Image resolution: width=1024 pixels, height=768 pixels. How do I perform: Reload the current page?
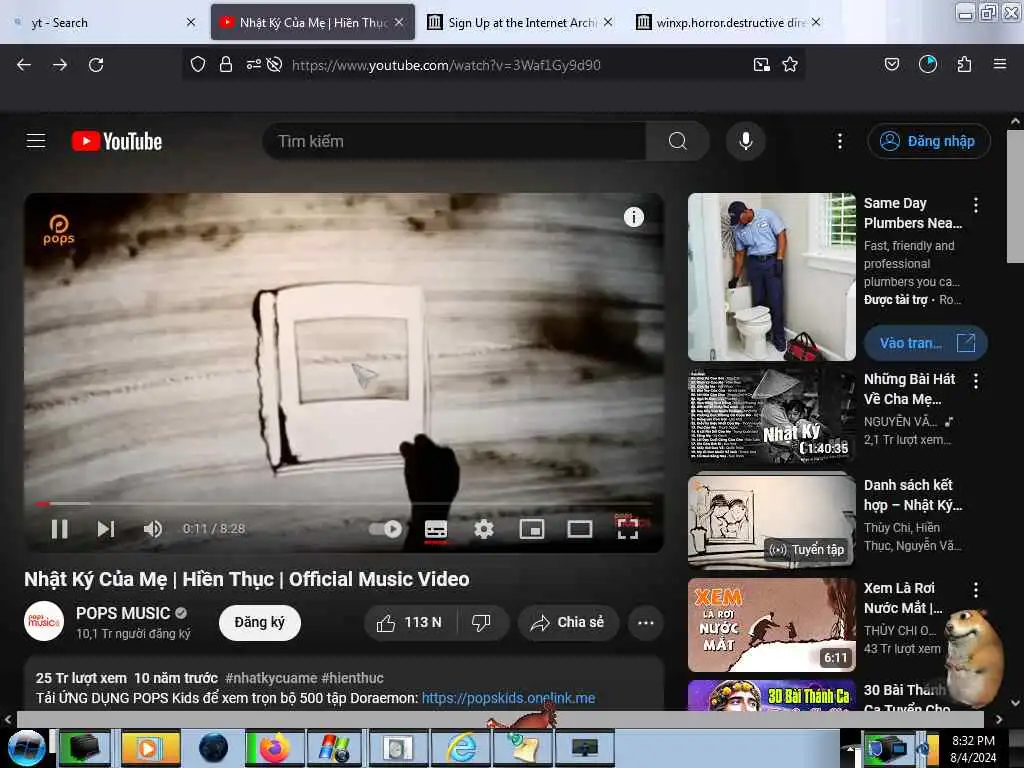96,65
